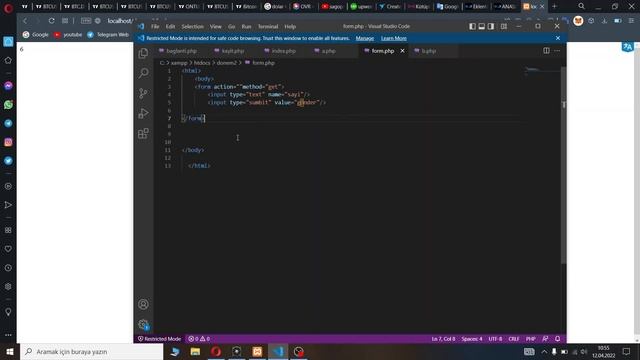This screenshot has width=640, height=360.
Task: Open Opera sidebar Twitter icon
Action: tap(8, 161)
